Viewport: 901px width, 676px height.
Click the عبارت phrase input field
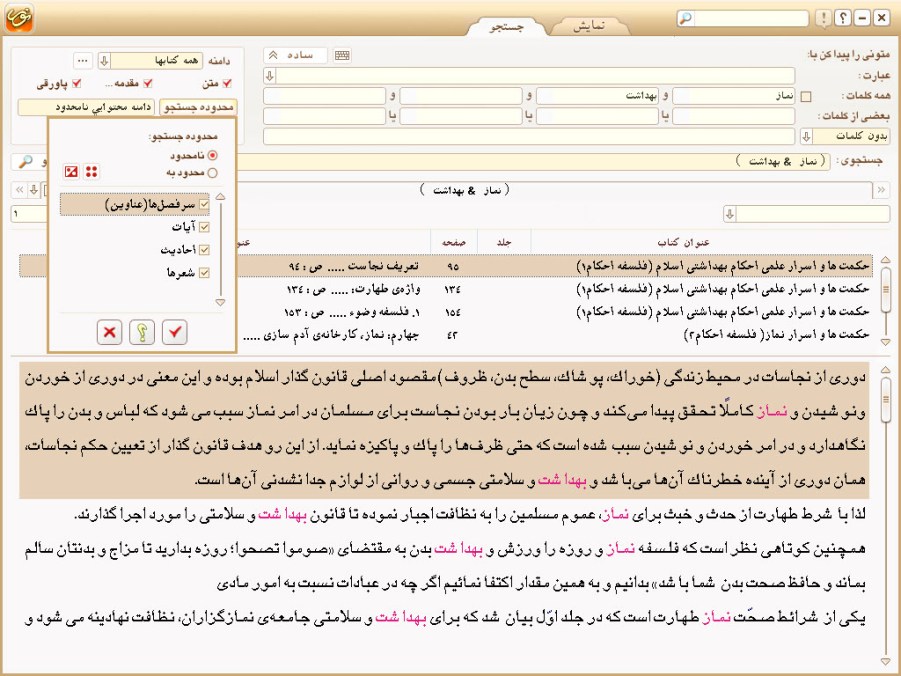(536, 75)
